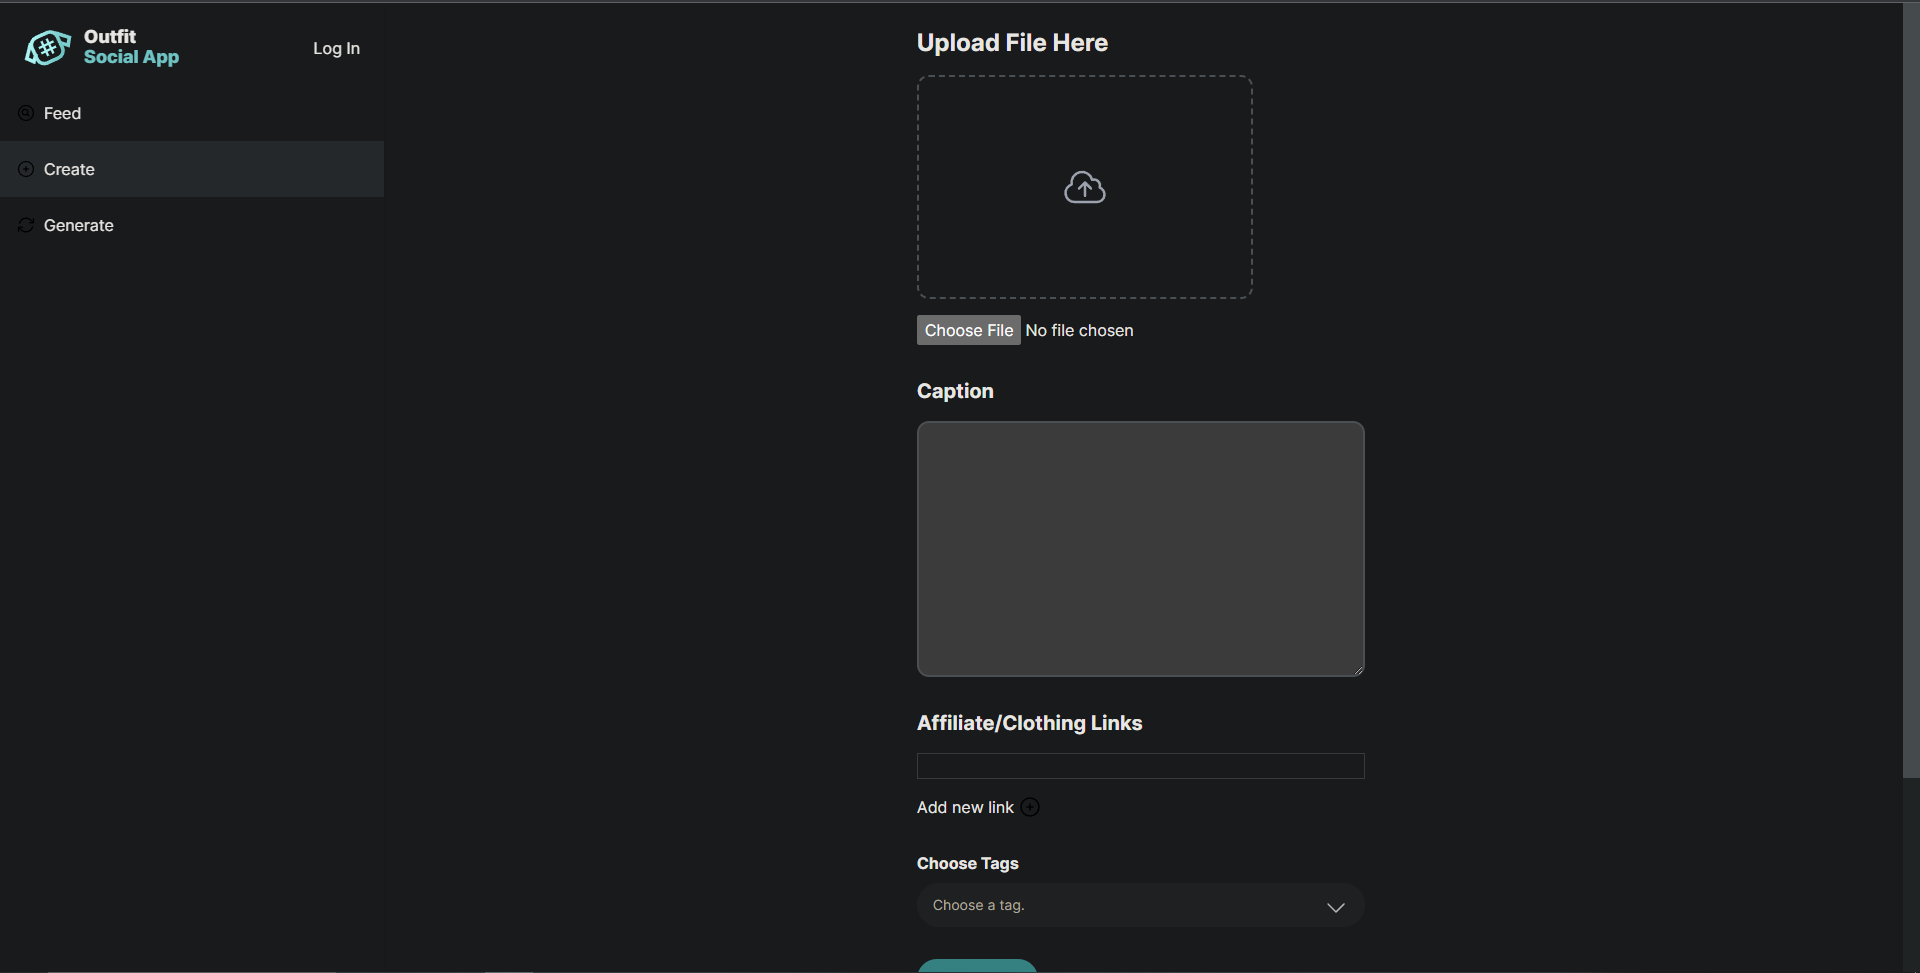The width and height of the screenshot is (1920, 973).
Task: Click the plus icon next to Add new link
Action: pyautogui.click(x=1030, y=807)
